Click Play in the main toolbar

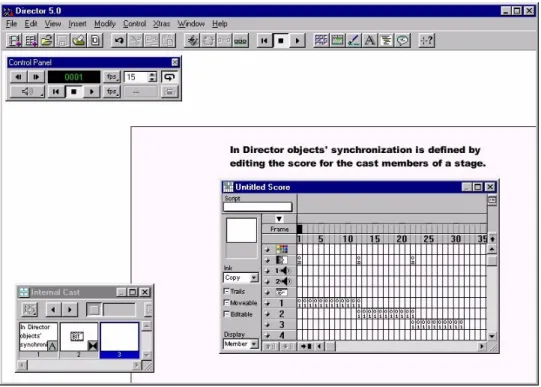297,41
